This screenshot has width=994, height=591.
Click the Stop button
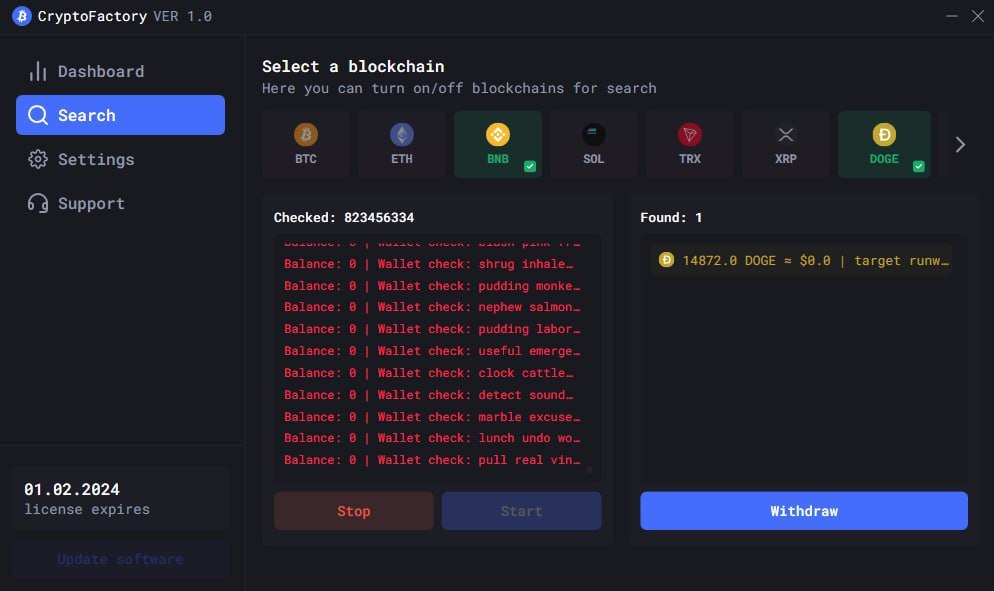tap(354, 510)
